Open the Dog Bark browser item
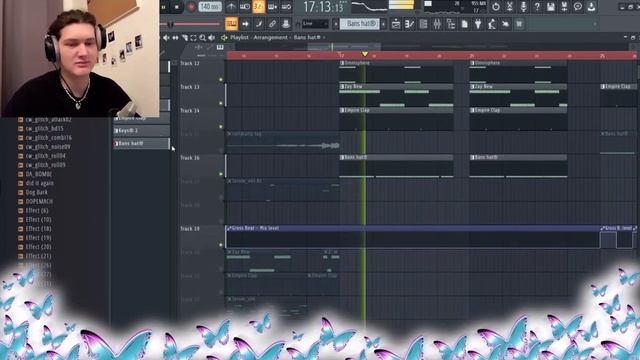 36,192
